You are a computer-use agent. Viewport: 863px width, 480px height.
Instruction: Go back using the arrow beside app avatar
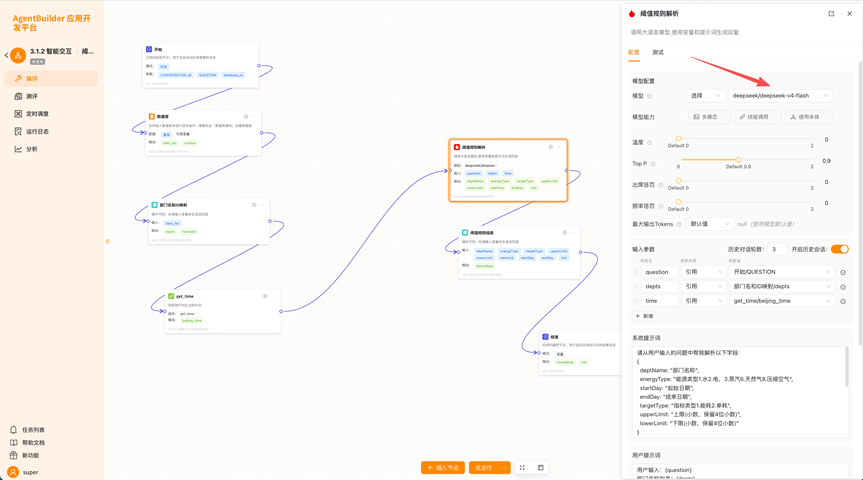[6, 55]
